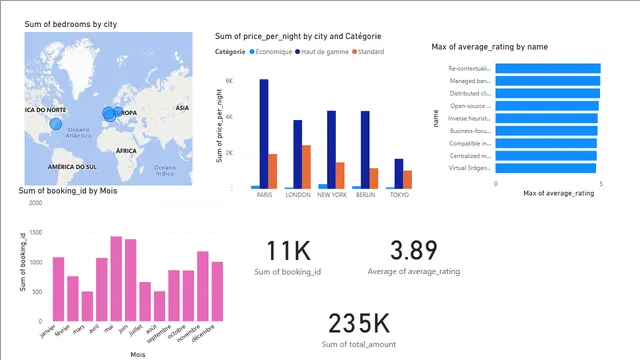The image size is (640, 360).
Task: Click the TOKYO axis label
Action: tap(399, 195)
